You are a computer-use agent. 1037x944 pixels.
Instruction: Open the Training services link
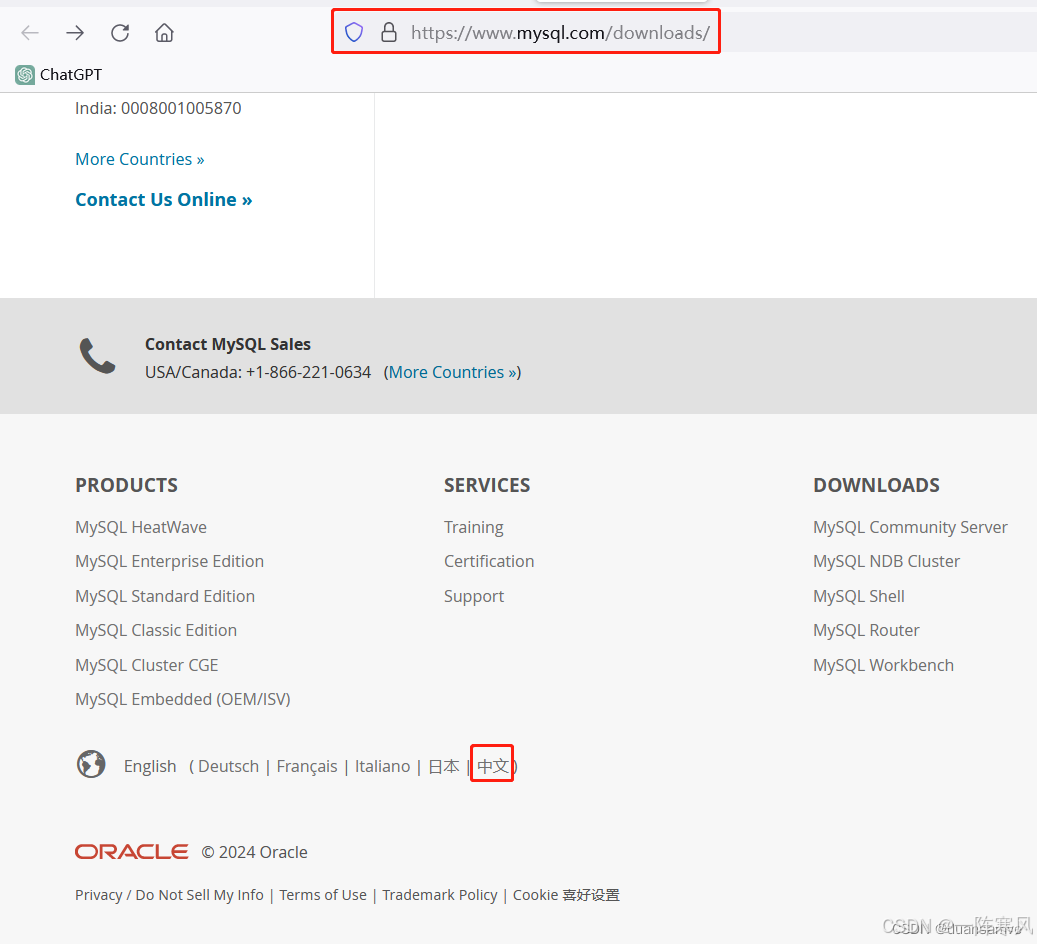[474, 527]
